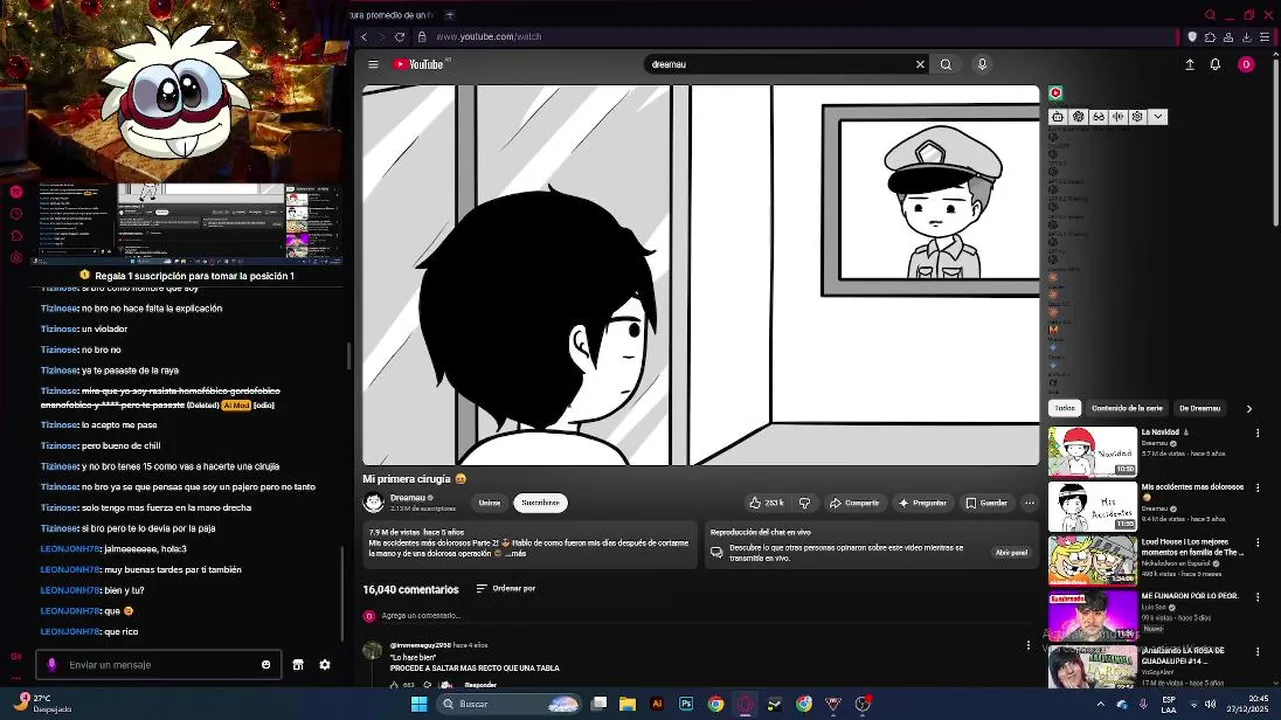Like the video with 253 k likes
The width and height of the screenshot is (1281, 720).
pos(767,503)
